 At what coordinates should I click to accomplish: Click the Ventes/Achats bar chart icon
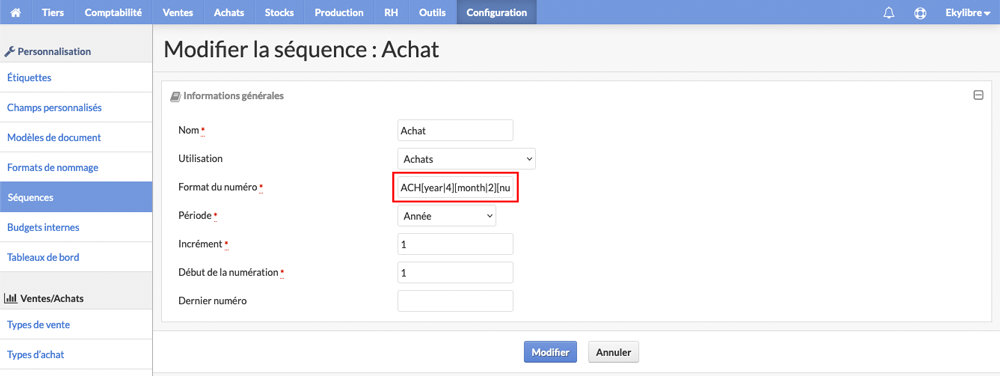pyautogui.click(x=10, y=298)
